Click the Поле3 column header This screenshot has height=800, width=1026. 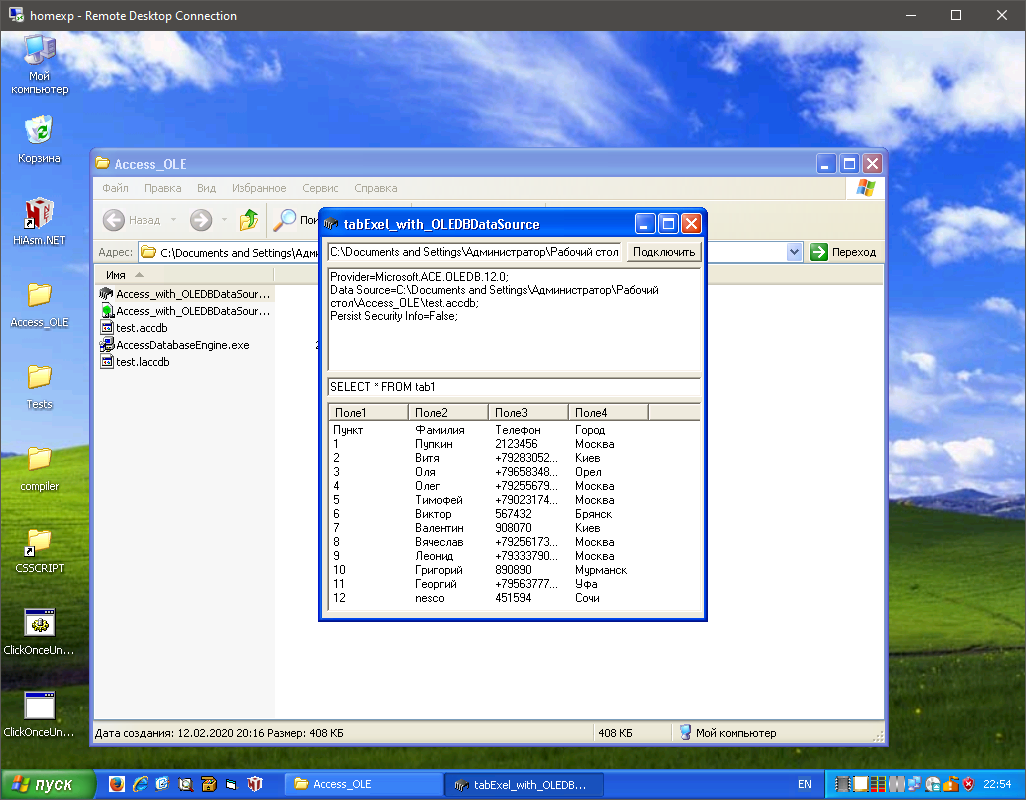[527, 412]
